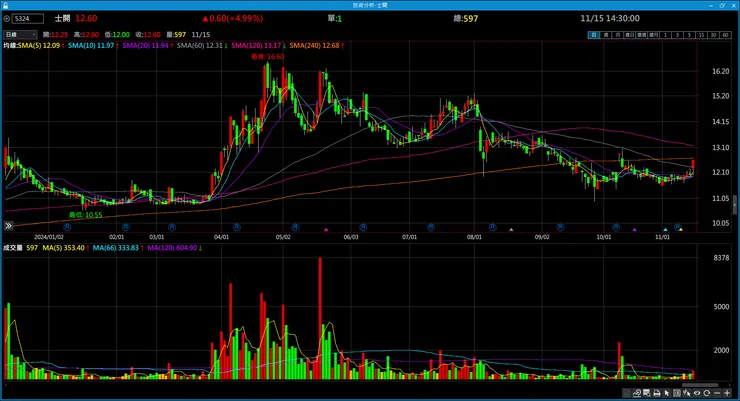Switch to the 週 weekly period button

pyautogui.click(x=606, y=35)
